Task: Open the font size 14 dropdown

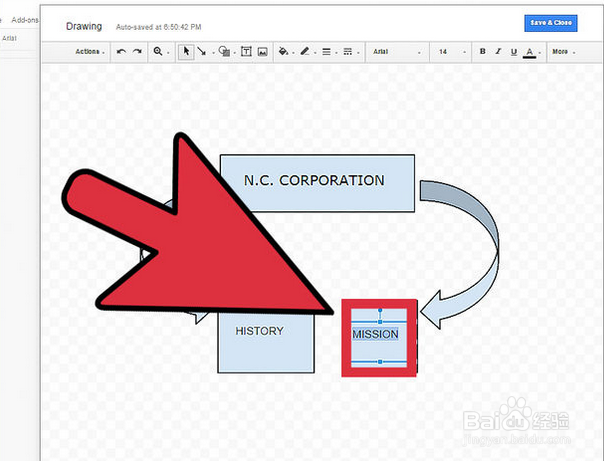Action: (452, 52)
